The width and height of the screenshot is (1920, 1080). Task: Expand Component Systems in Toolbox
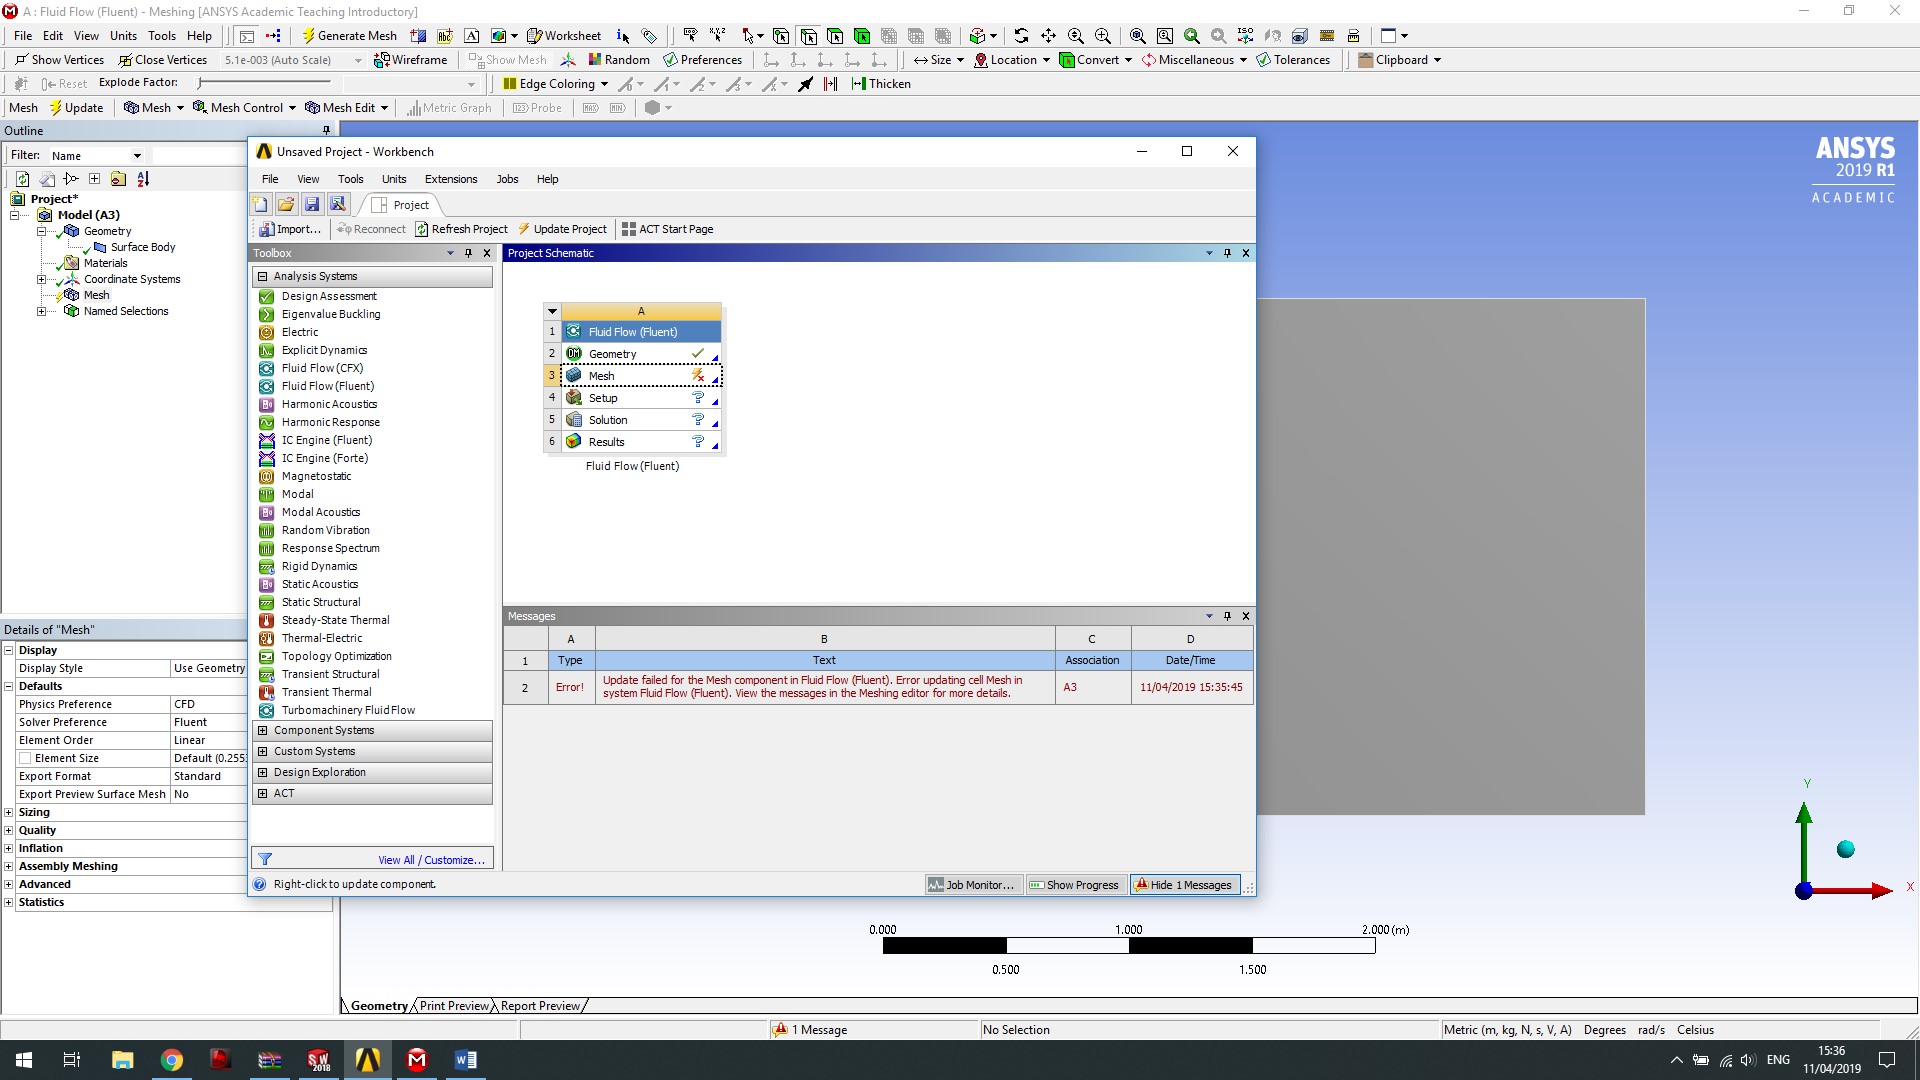263,730
